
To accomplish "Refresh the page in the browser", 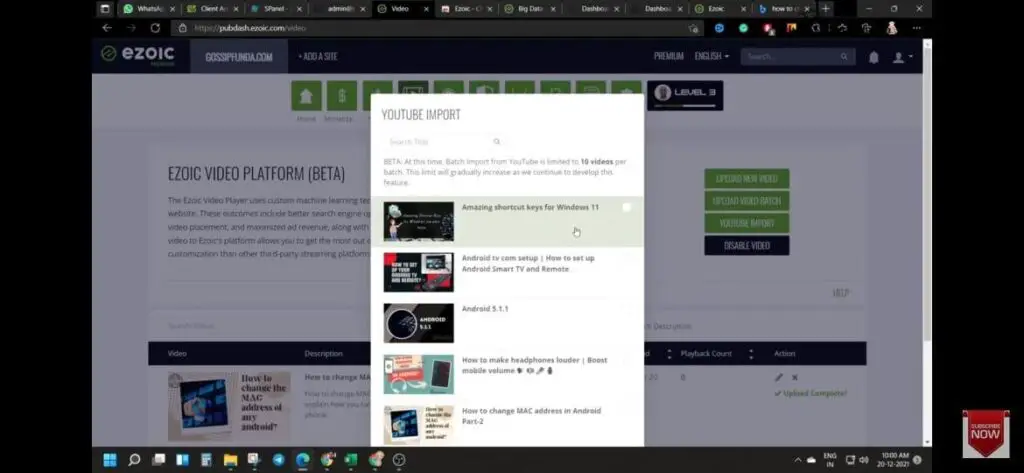I will (155, 28).
